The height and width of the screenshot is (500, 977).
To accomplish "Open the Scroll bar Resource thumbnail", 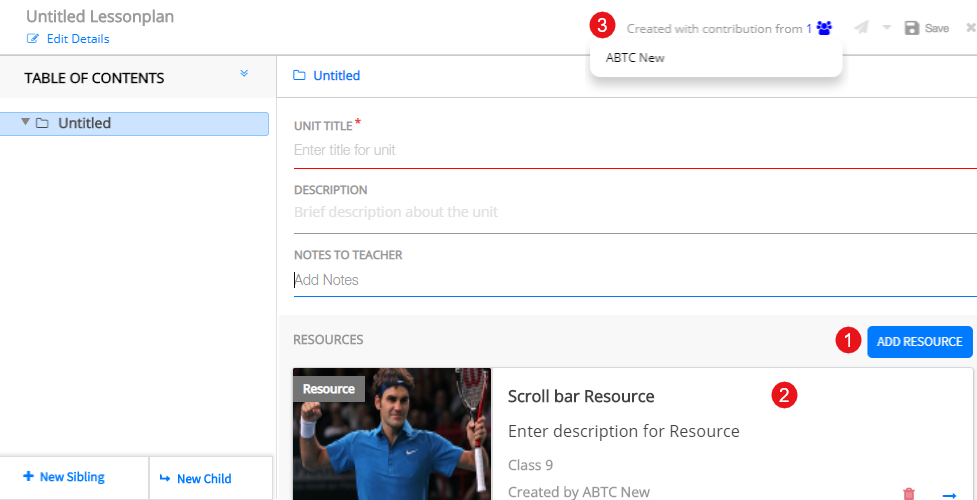I will tap(391, 434).
